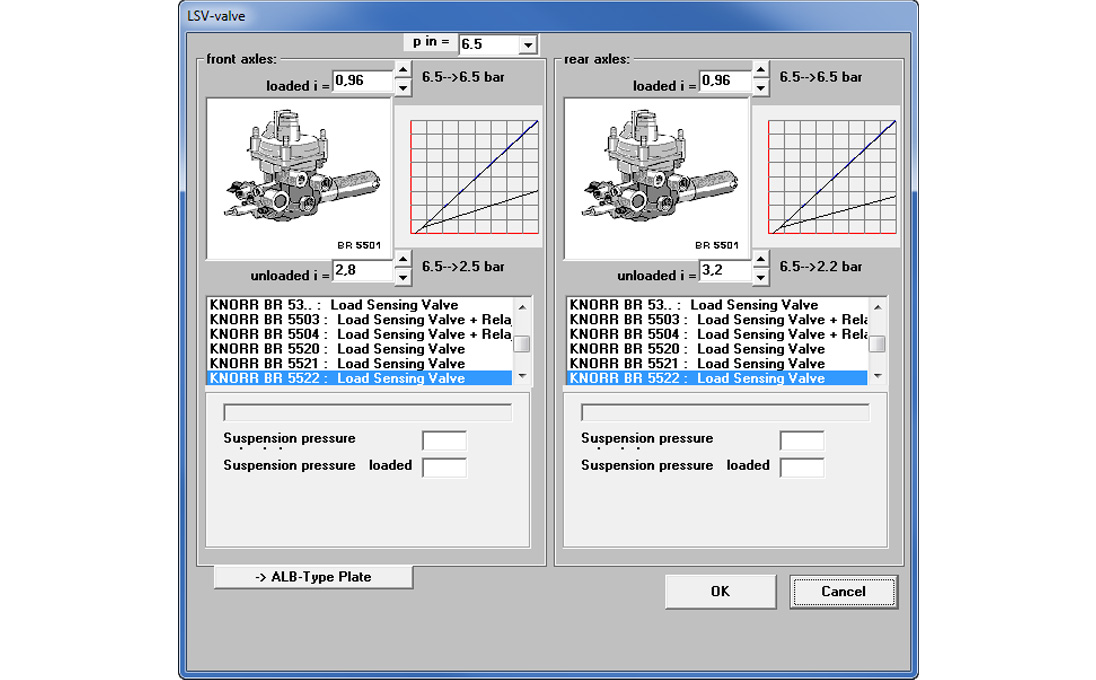Click the rear axles first Suspension pressure field
1096x680 pixels.
tap(802, 440)
